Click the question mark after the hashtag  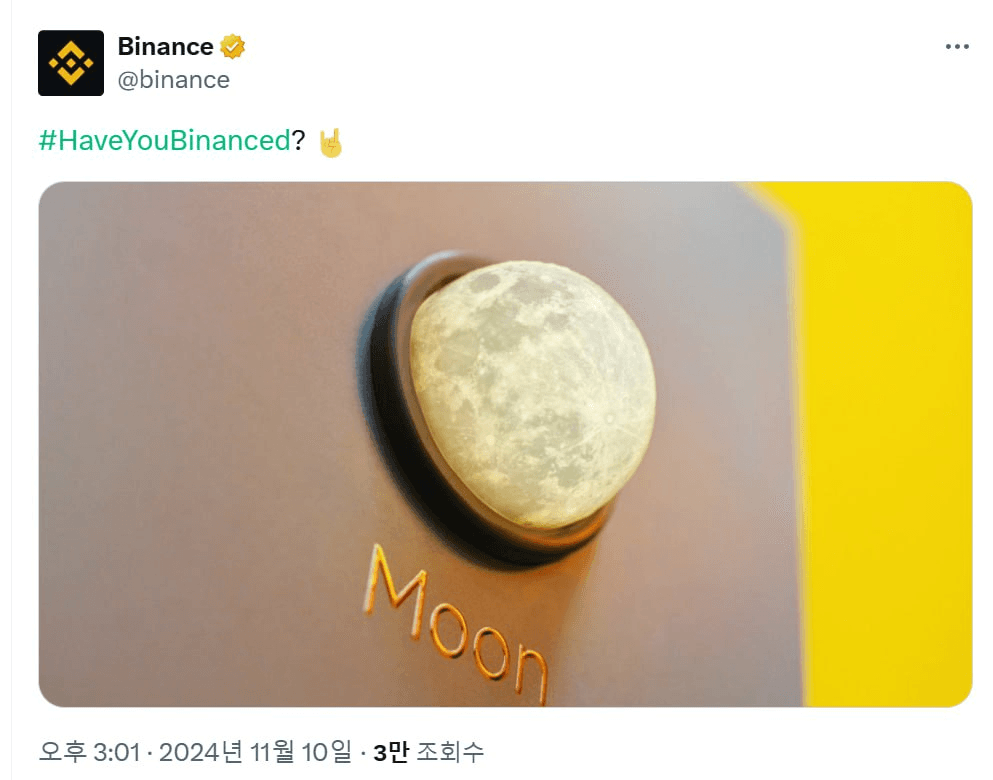298,140
